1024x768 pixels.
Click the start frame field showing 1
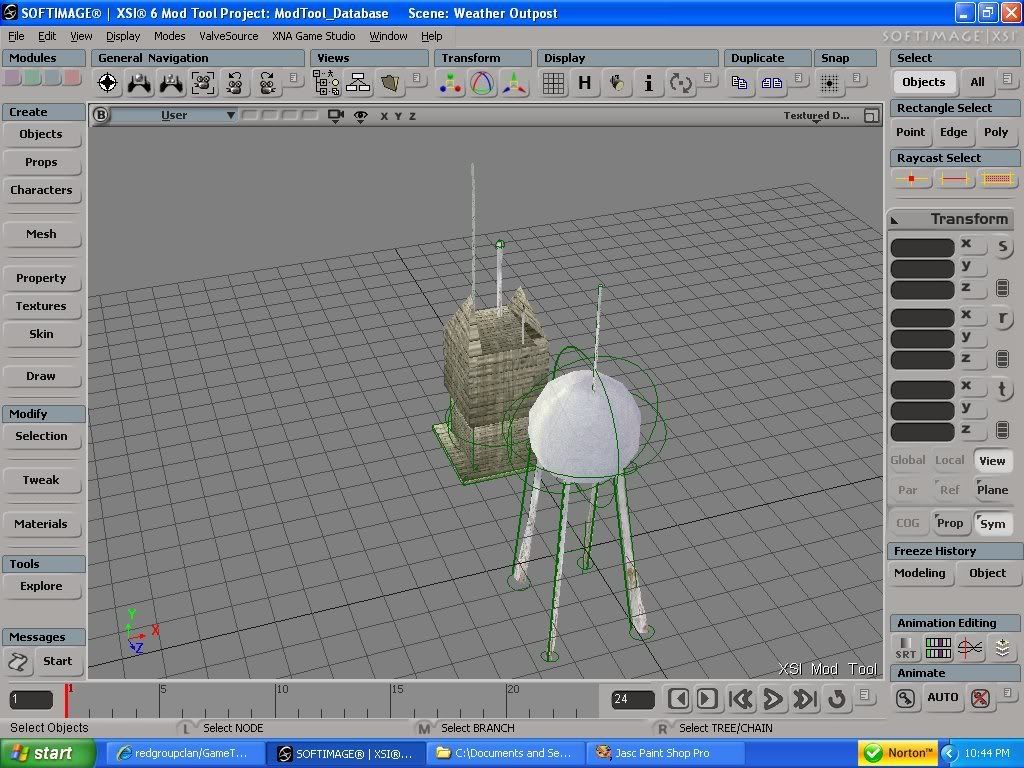tap(31, 699)
